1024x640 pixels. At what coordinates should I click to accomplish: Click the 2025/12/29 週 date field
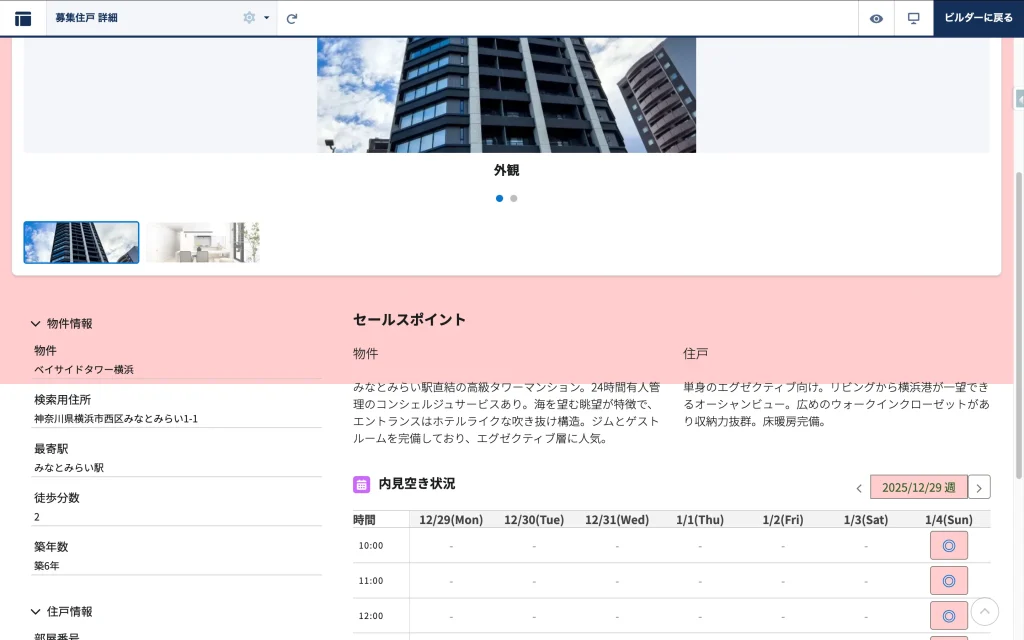coord(918,487)
